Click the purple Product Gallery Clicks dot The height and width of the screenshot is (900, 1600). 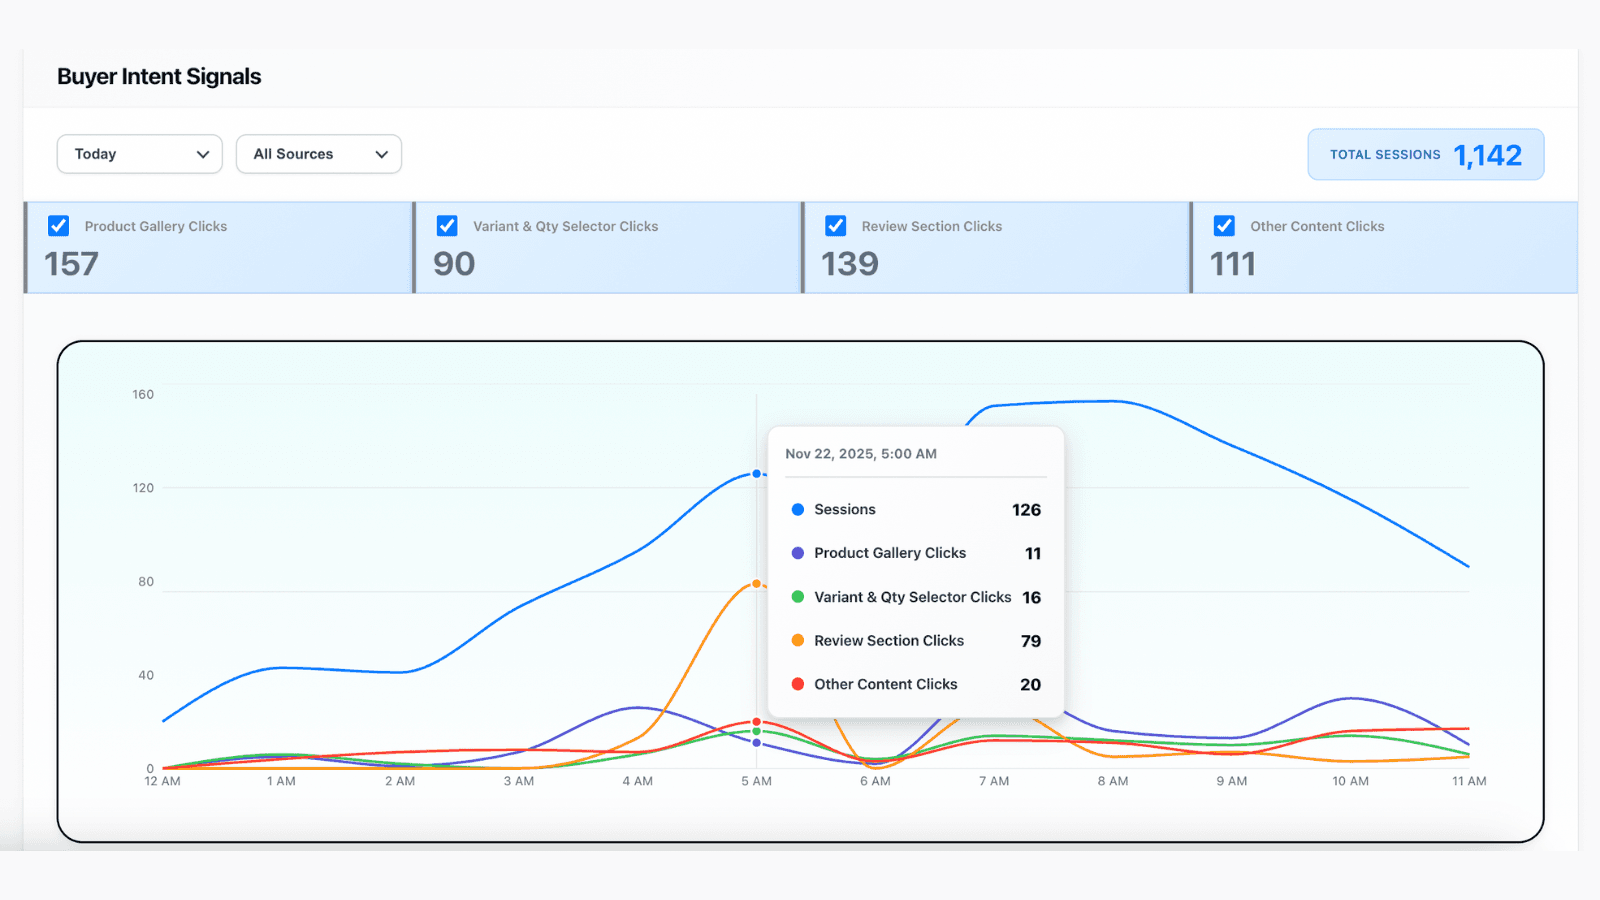[x=797, y=553]
